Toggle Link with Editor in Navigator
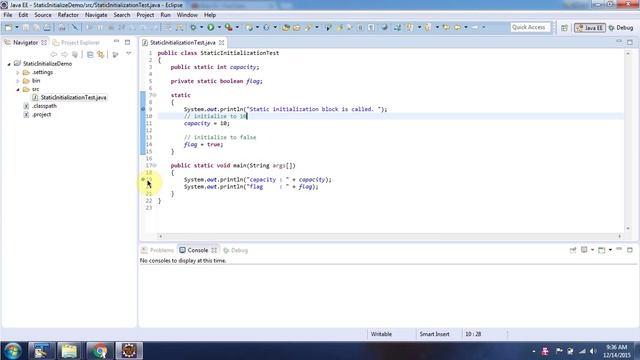The image size is (640, 360). click(x=100, y=54)
